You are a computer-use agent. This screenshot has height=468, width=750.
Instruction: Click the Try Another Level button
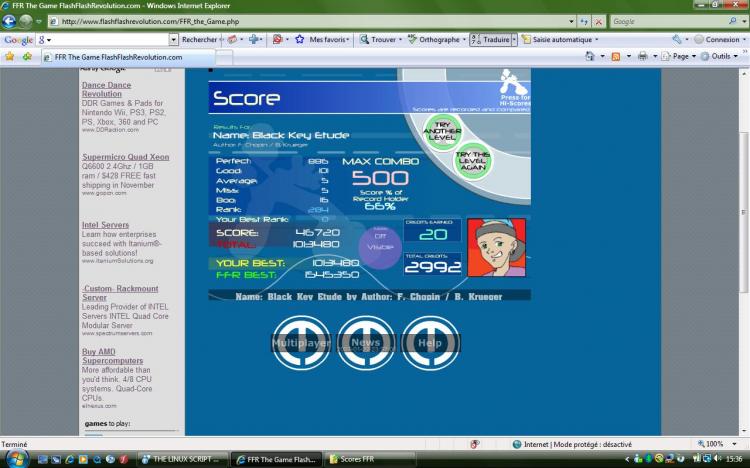click(x=442, y=131)
